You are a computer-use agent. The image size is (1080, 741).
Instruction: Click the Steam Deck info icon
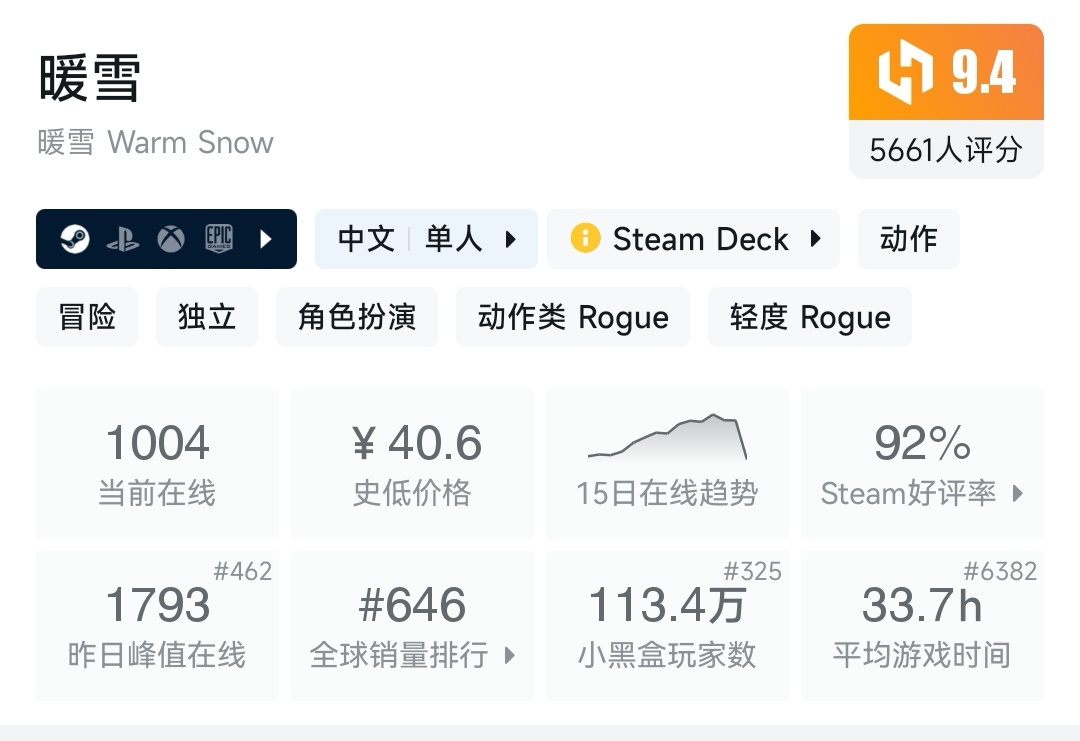click(x=584, y=239)
